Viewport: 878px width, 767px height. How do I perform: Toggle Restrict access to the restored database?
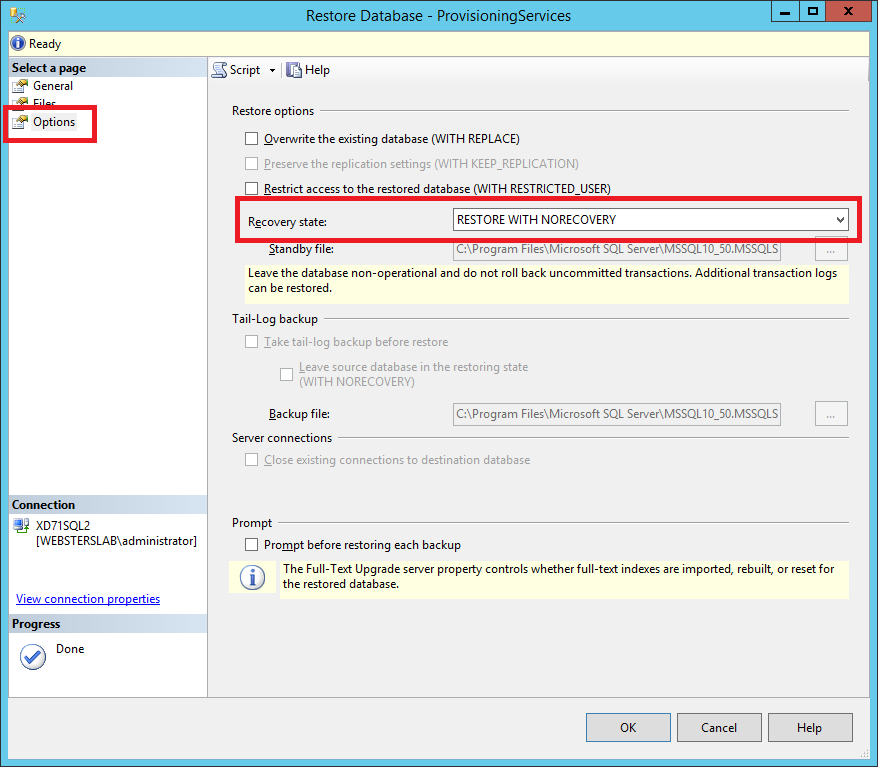pyautogui.click(x=252, y=188)
